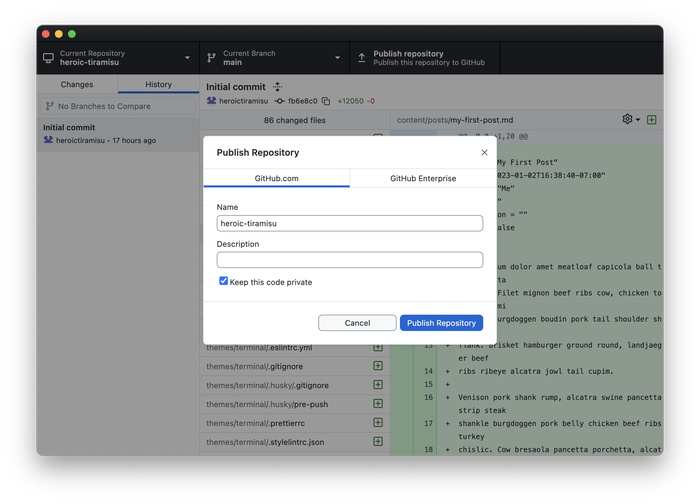Check Keep this code private checkbox
Image resolution: width=700 pixels, height=504 pixels.
point(223,281)
